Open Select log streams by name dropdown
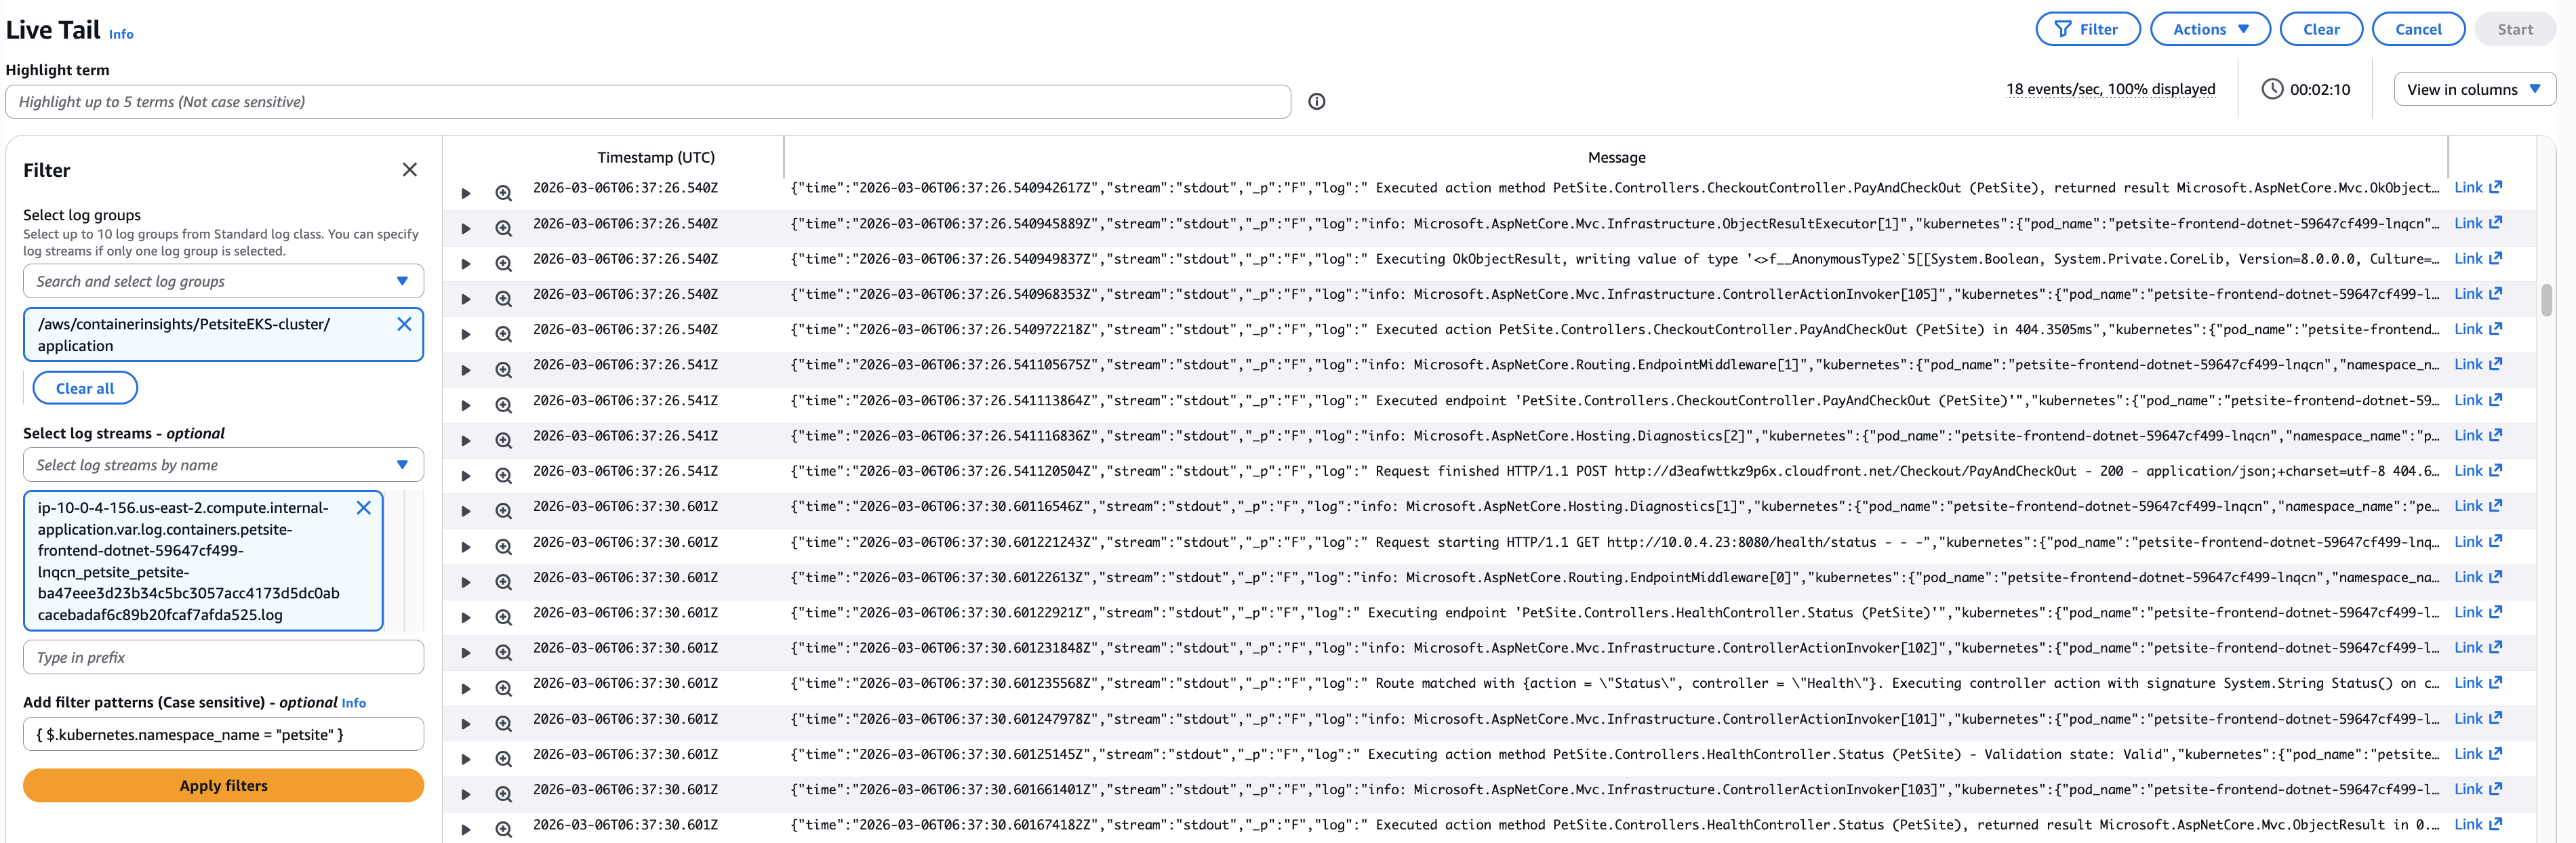2576x843 pixels. pos(223,465)
